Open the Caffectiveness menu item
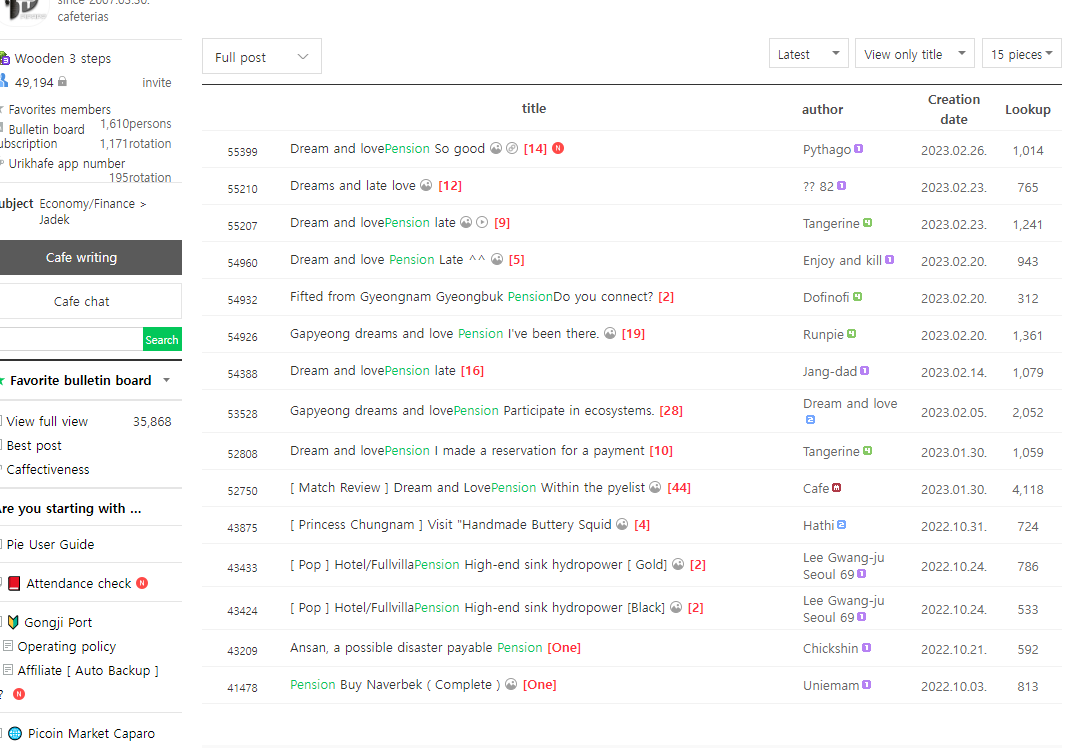The image size is (1091, 748). point(48,469)
